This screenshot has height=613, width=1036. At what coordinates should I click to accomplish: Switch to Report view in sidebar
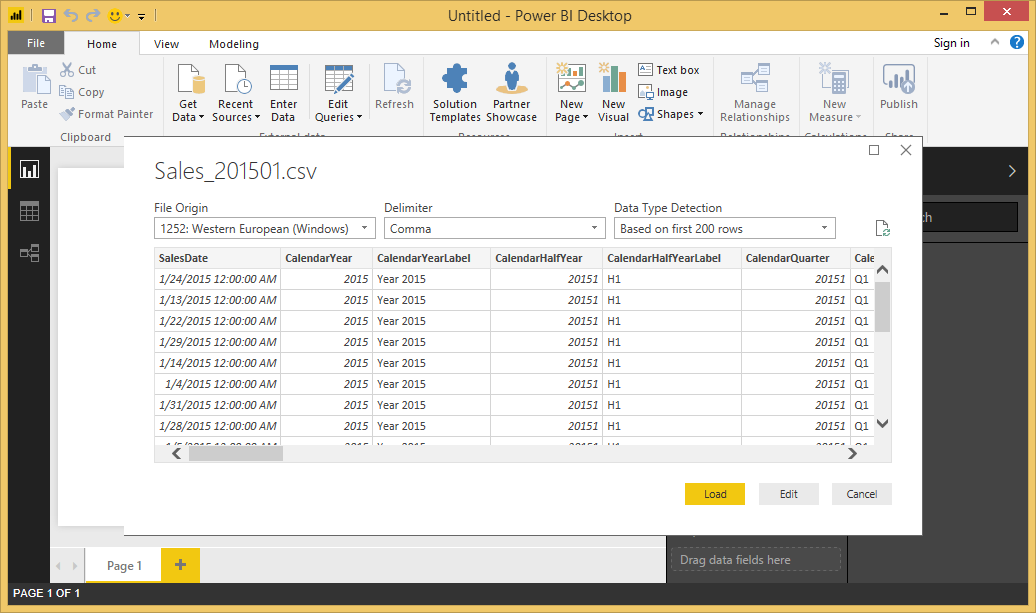tap(29, 169)
